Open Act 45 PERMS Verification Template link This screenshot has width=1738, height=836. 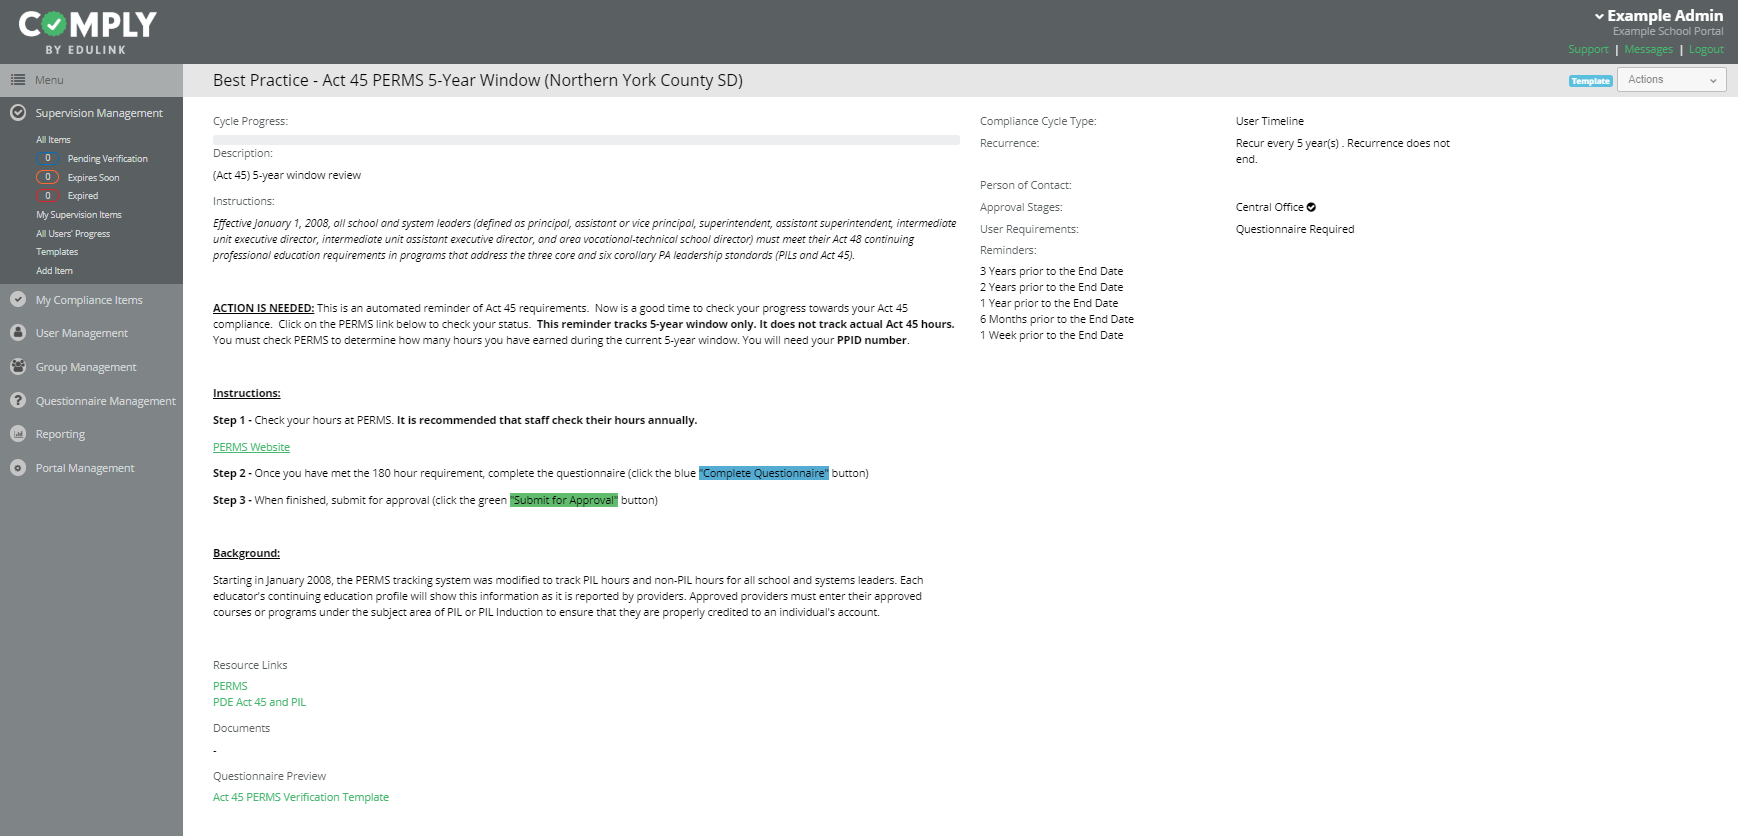click(301, 797)
